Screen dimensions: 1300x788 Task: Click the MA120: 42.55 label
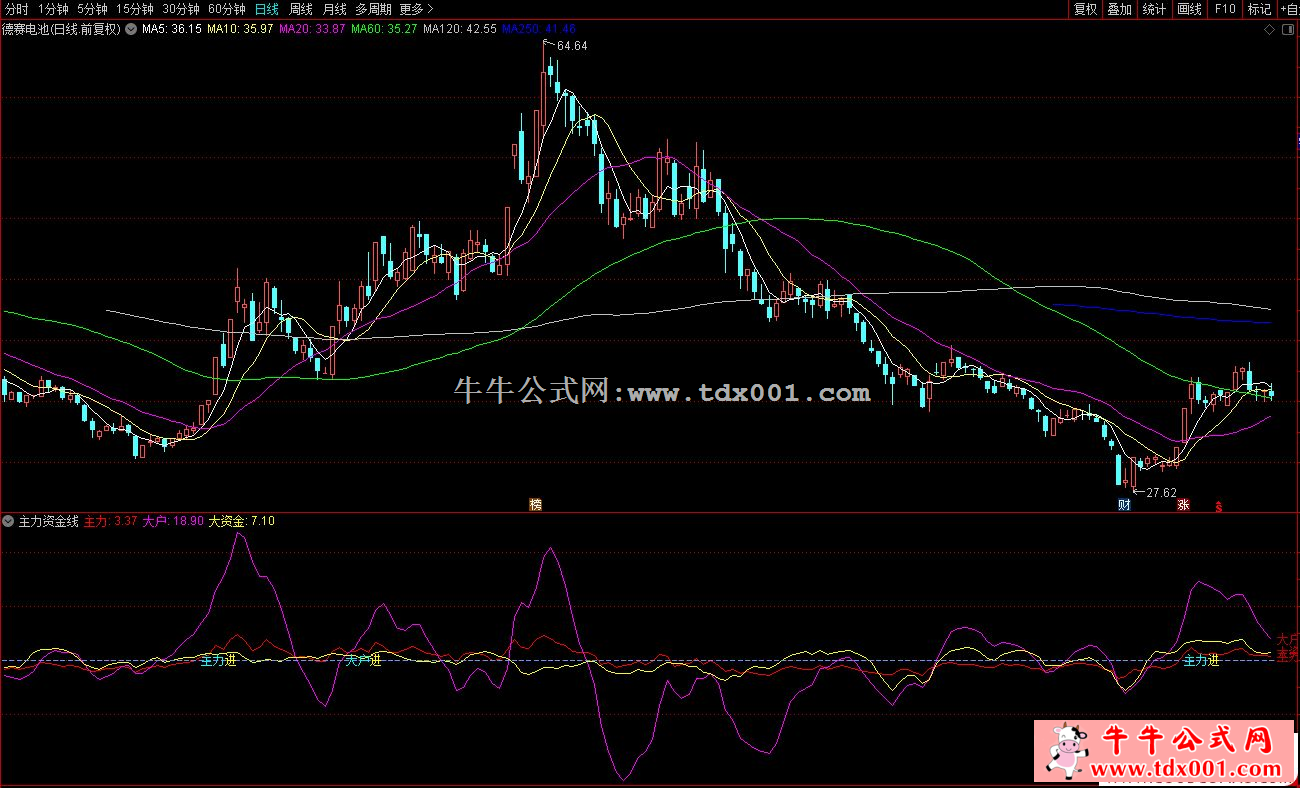pos(459,29)
